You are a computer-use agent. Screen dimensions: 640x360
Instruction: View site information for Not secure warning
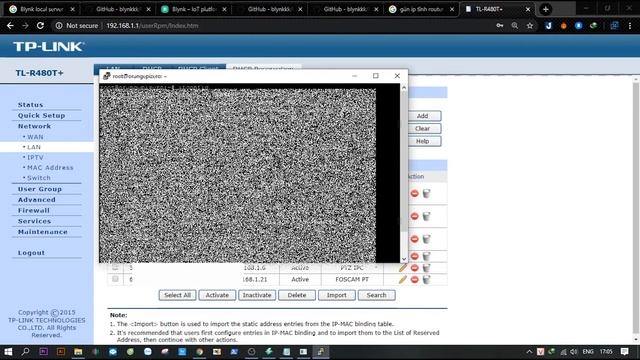(77, 25)
